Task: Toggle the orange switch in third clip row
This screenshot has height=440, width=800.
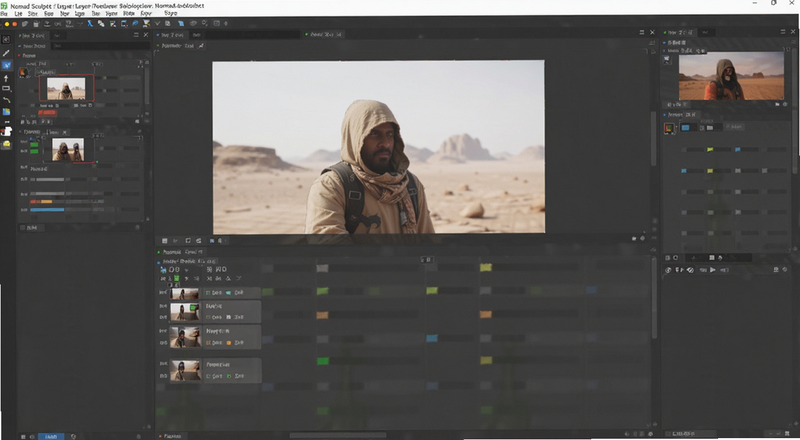Action: 229,343
